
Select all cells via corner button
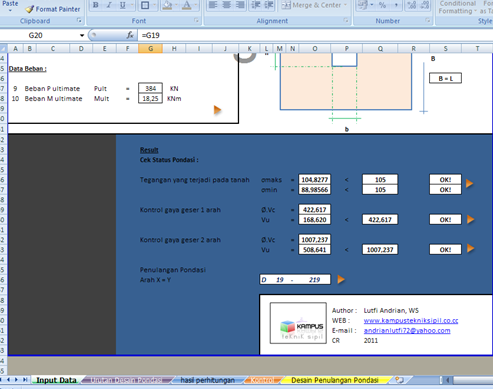(x=3, y=49)
